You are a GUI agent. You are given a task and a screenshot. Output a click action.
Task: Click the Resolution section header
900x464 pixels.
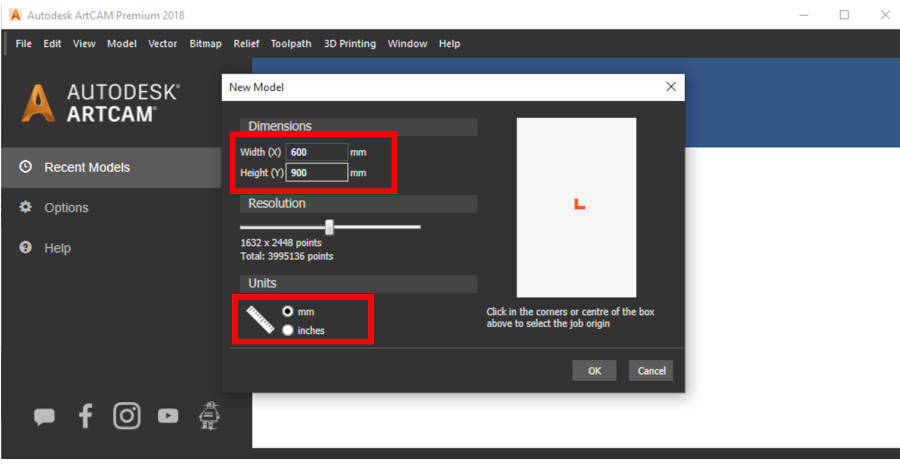click(x=359, y=203)
